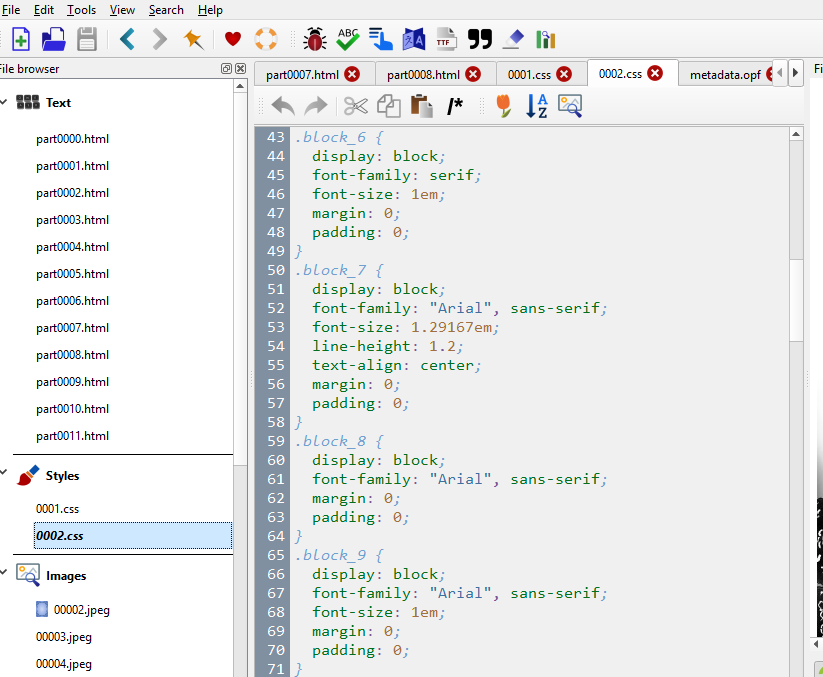Collapse the Images section in file browser
Image resolution: width=823 pixels, height=677 pixels.
4,575
